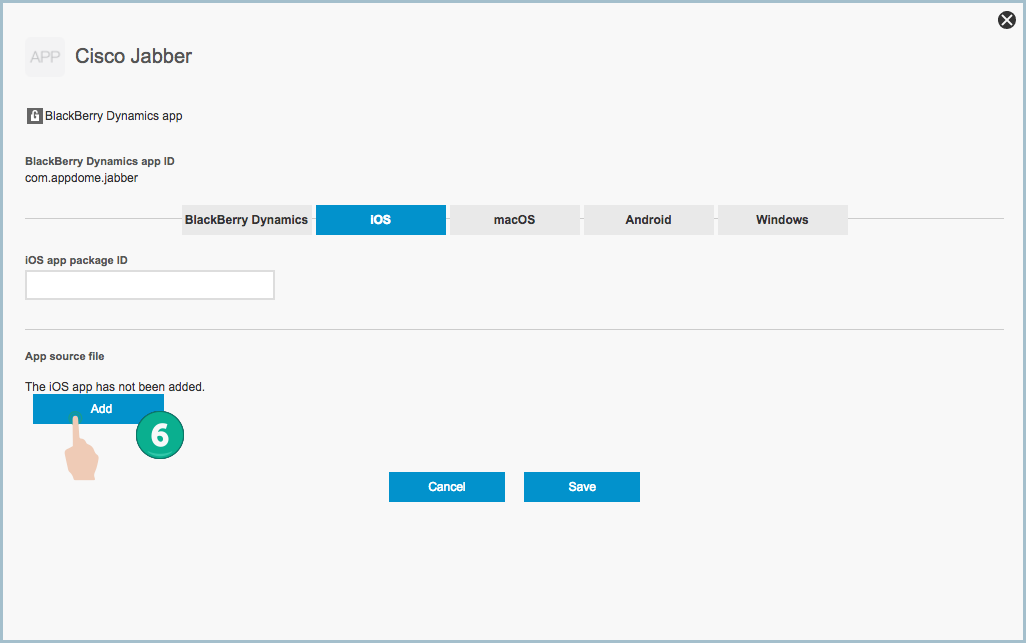Open the macOS tab
The image size is (1026, 643).
pyautogui.click(x=514, y=220)
